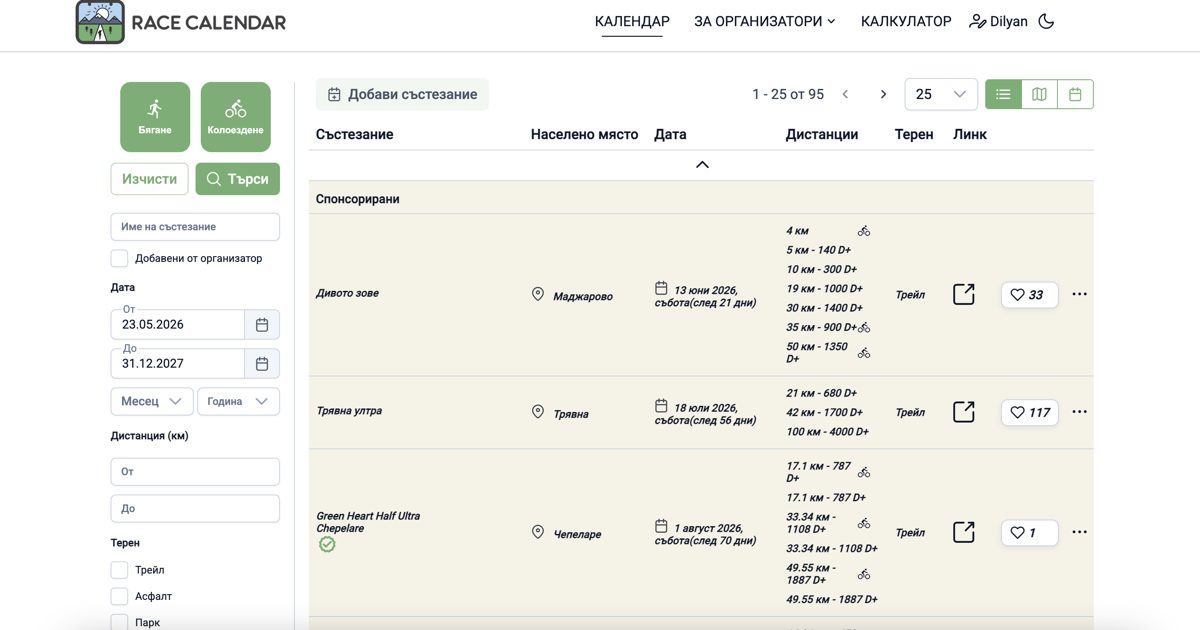Check Добавени от организатор checkbox
This screenshot has height=630, width=1200.
coord(119,258)
